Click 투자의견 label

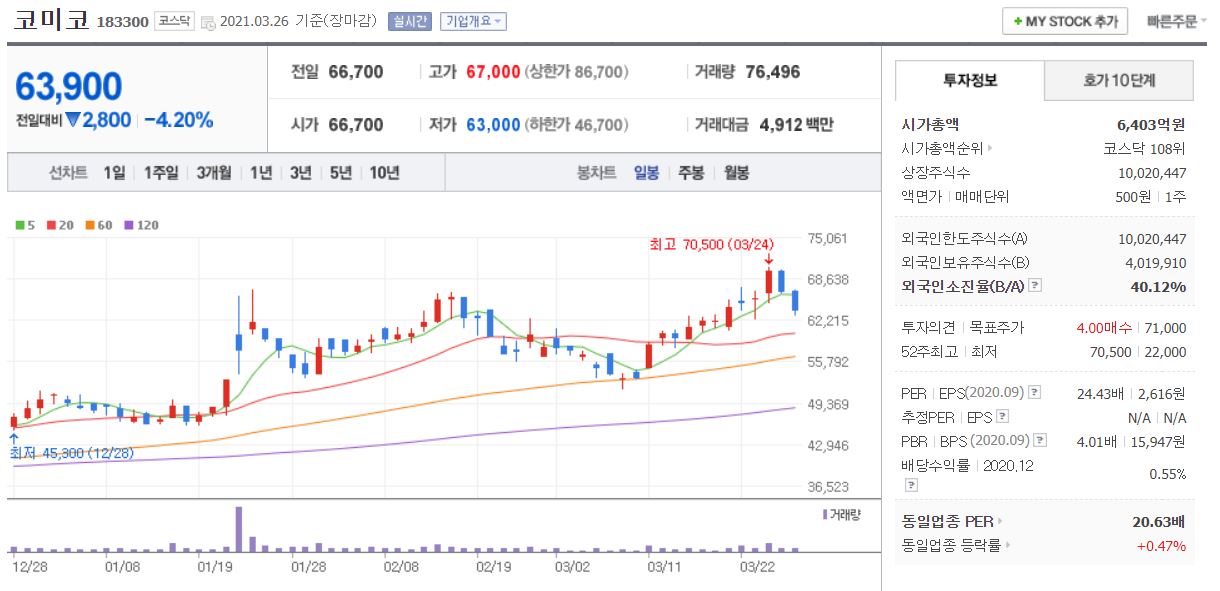(x=929, y=327)
